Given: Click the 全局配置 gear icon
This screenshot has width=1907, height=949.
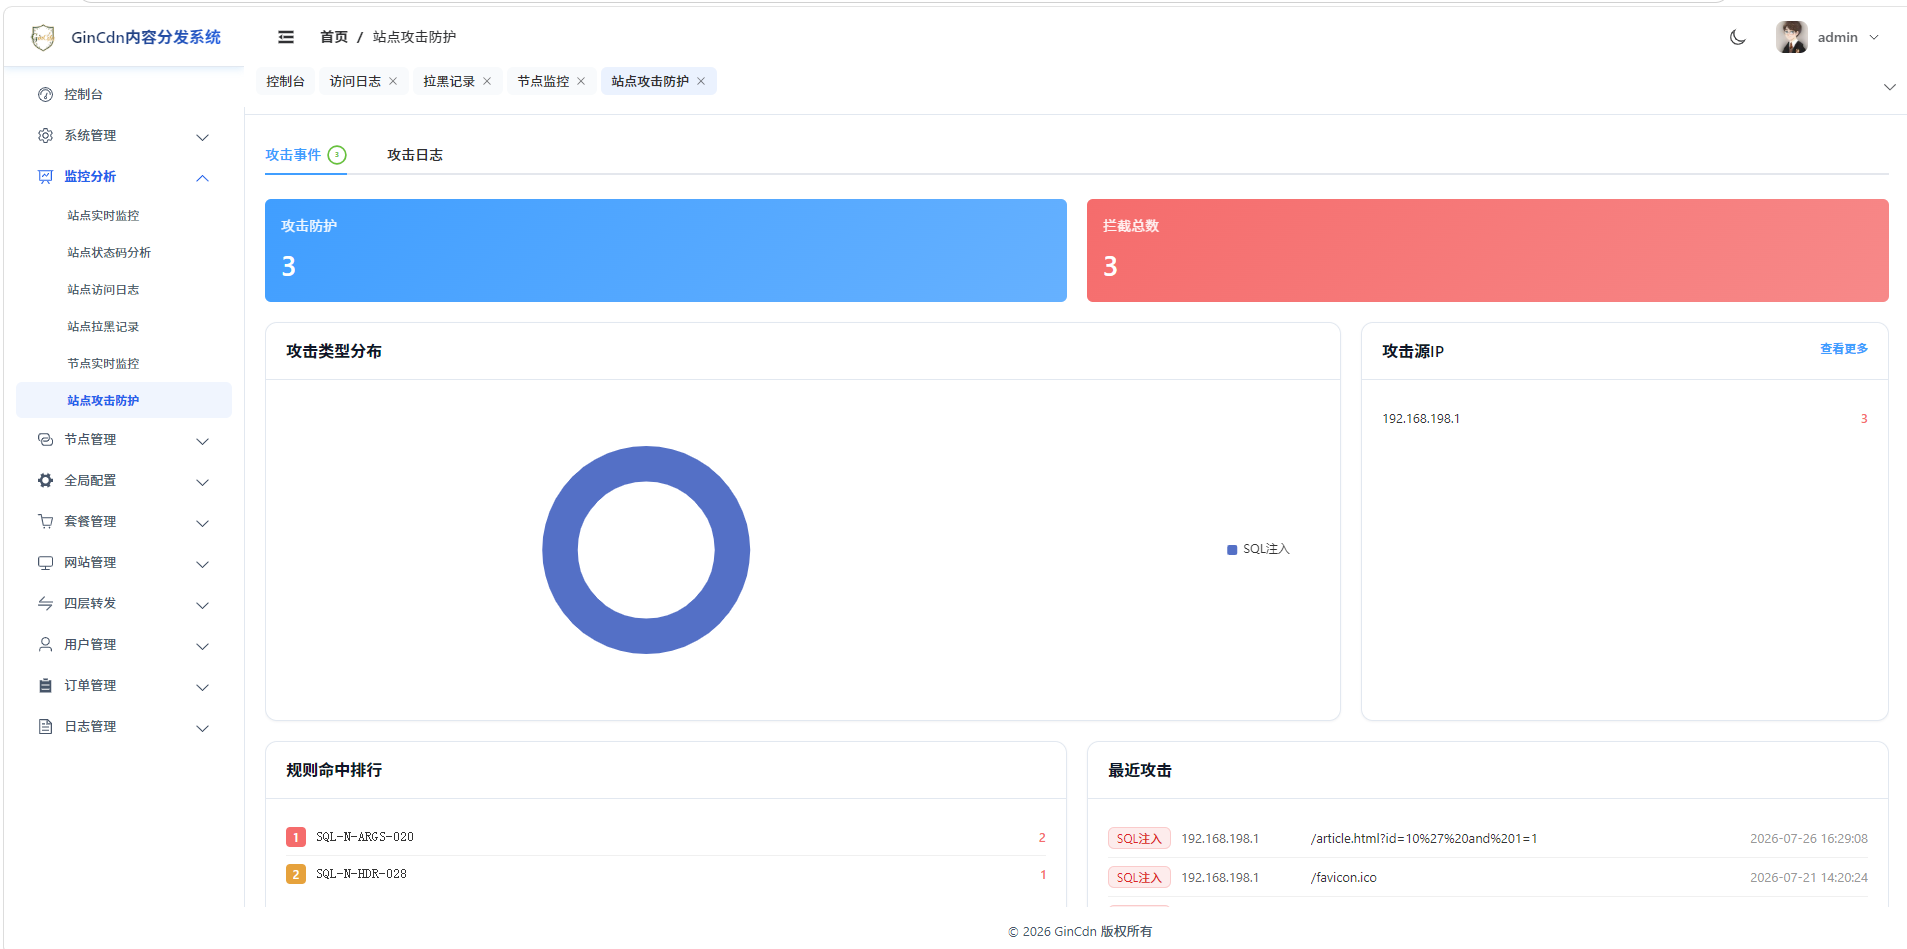Looking at the screenshot, I should [x=45, y=481].
